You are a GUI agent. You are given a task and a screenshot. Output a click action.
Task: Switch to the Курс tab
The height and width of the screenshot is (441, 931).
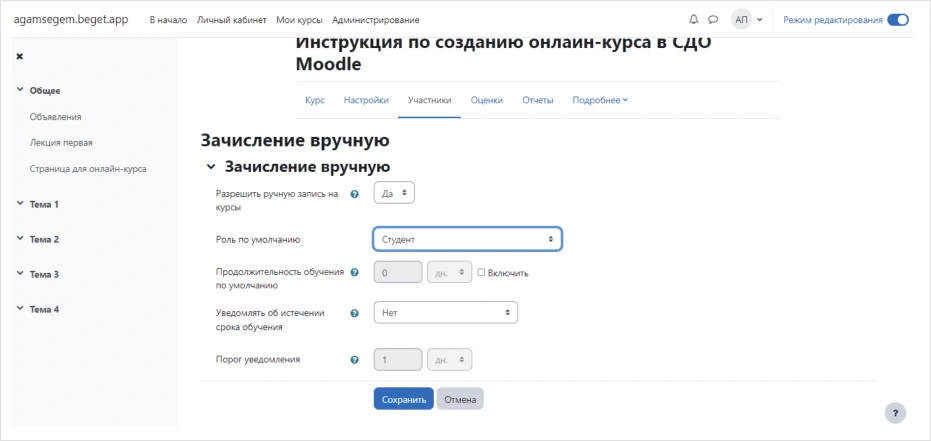[315, 100]
